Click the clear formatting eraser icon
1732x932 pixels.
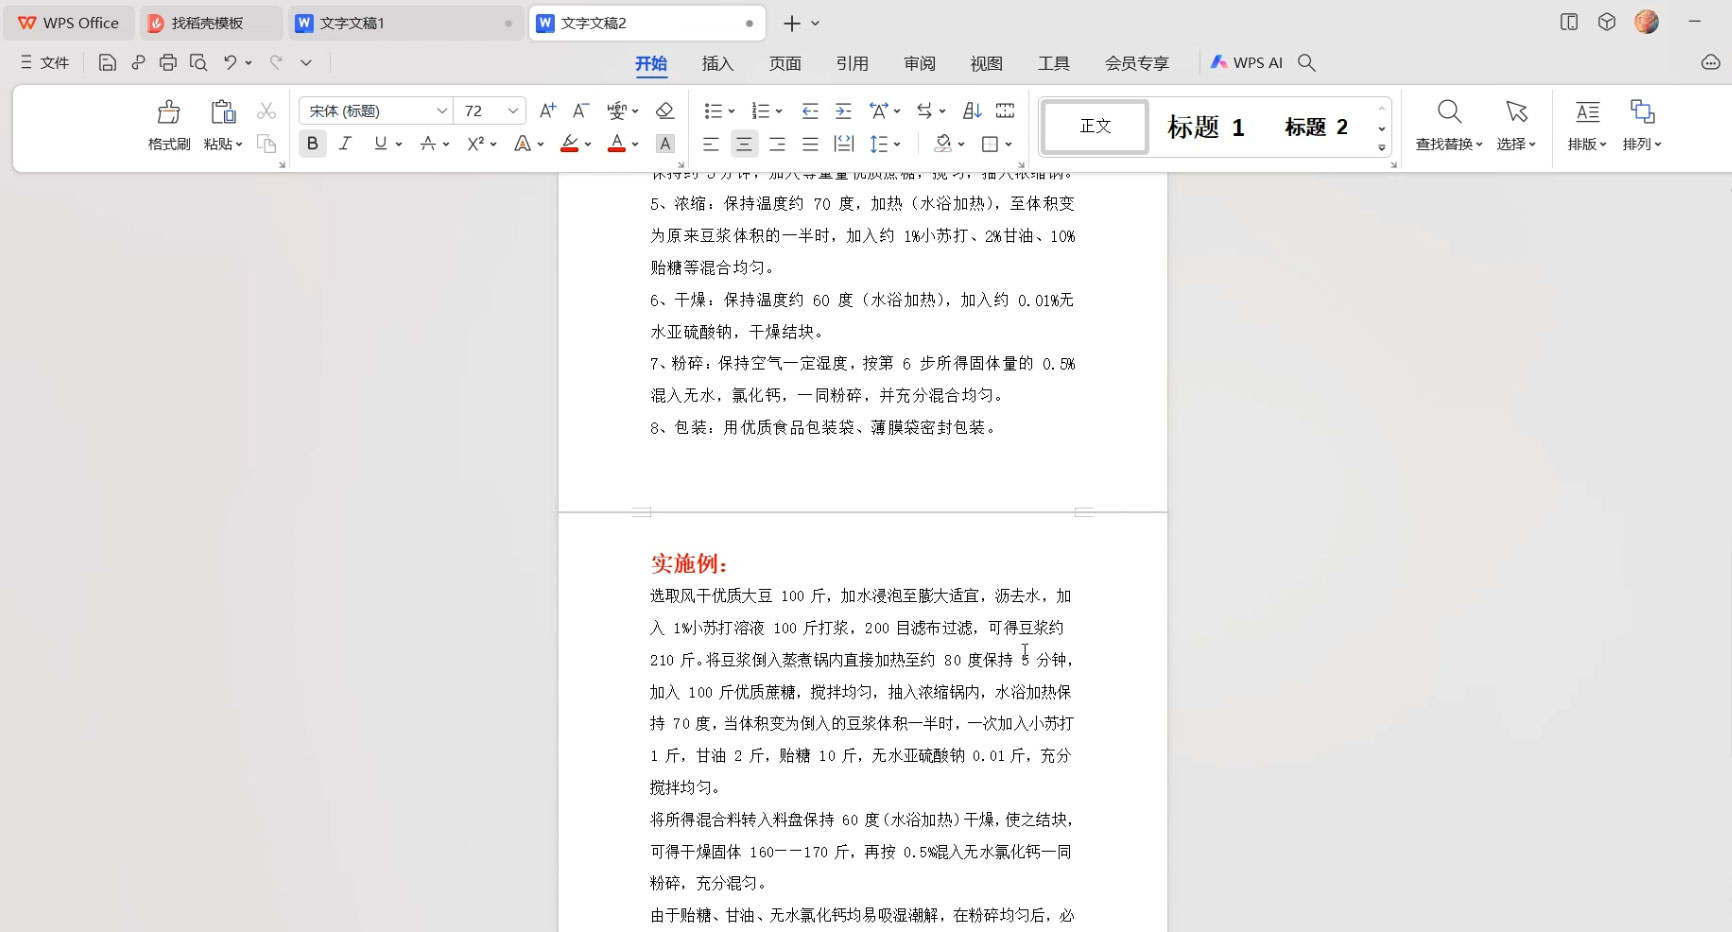click(664, 111)
